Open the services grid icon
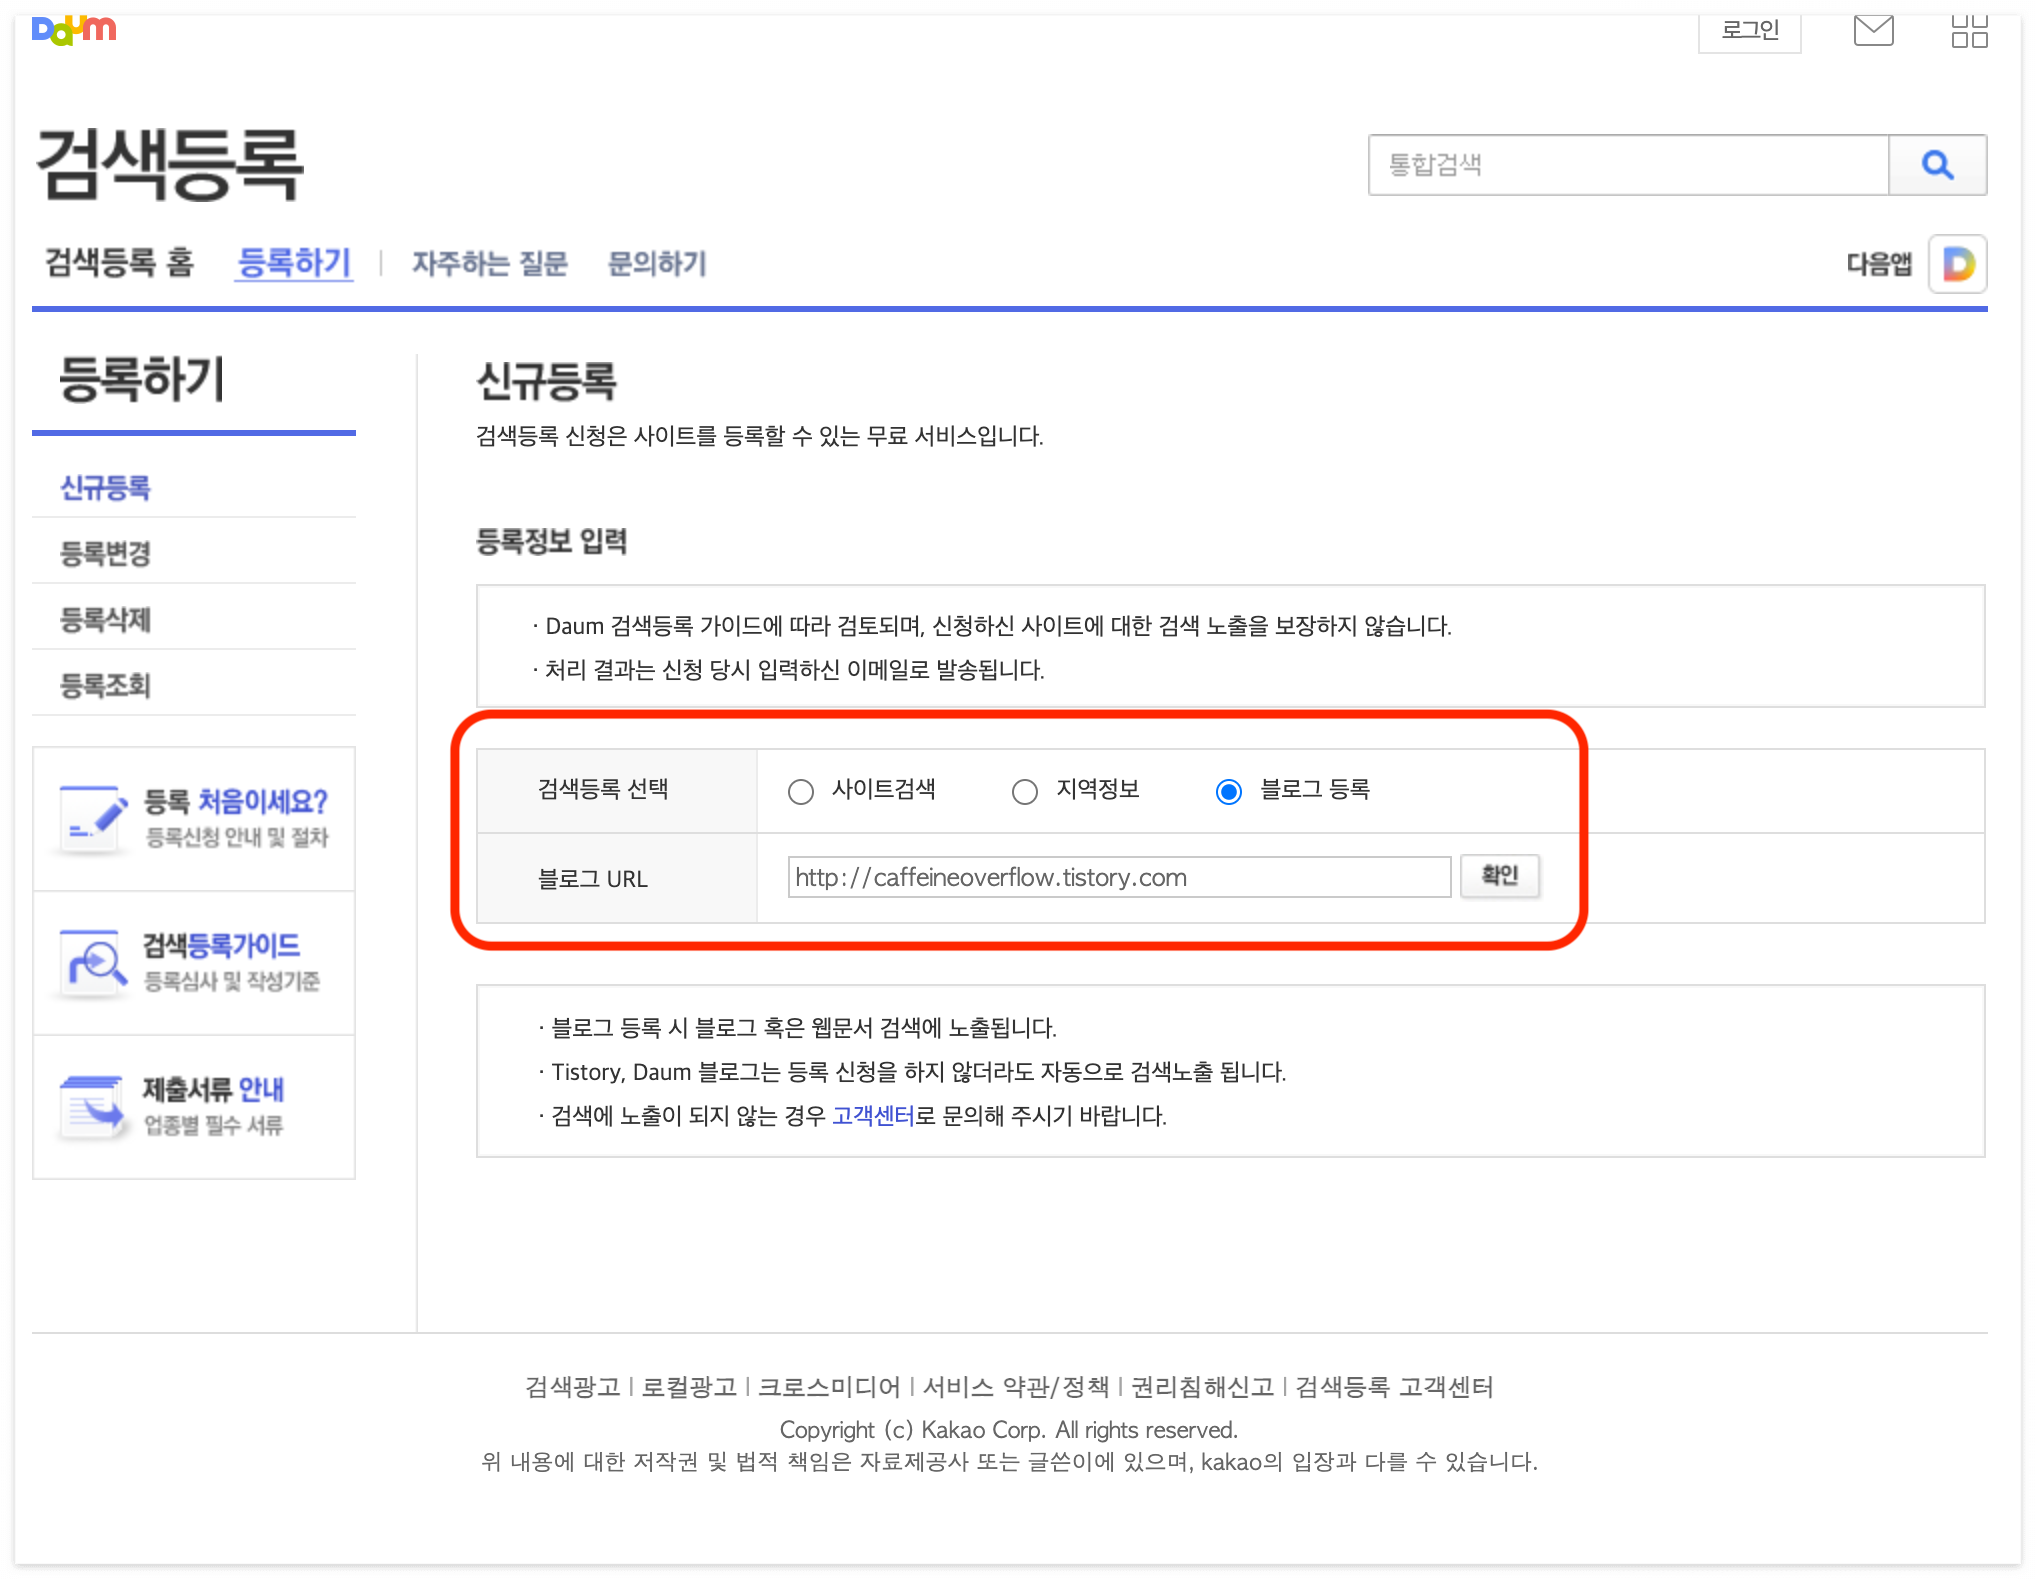This screenshot has width=2036, height=1579. (1968, 31)
